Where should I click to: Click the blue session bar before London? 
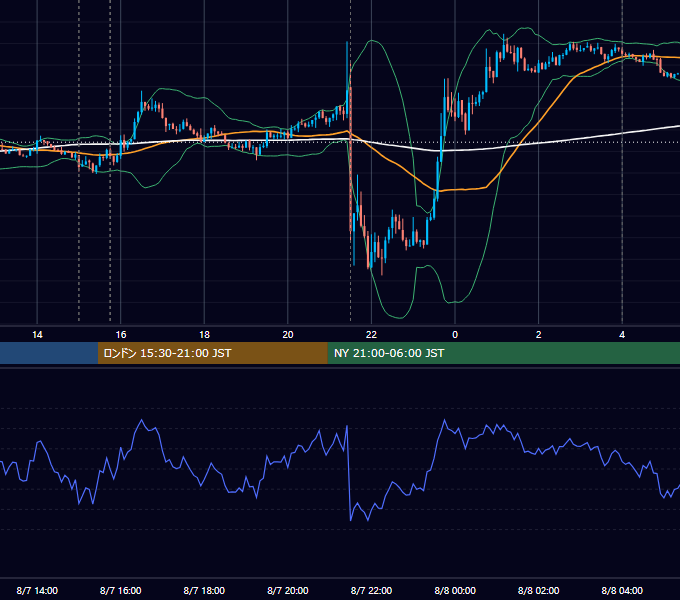[x=49, y=353]
